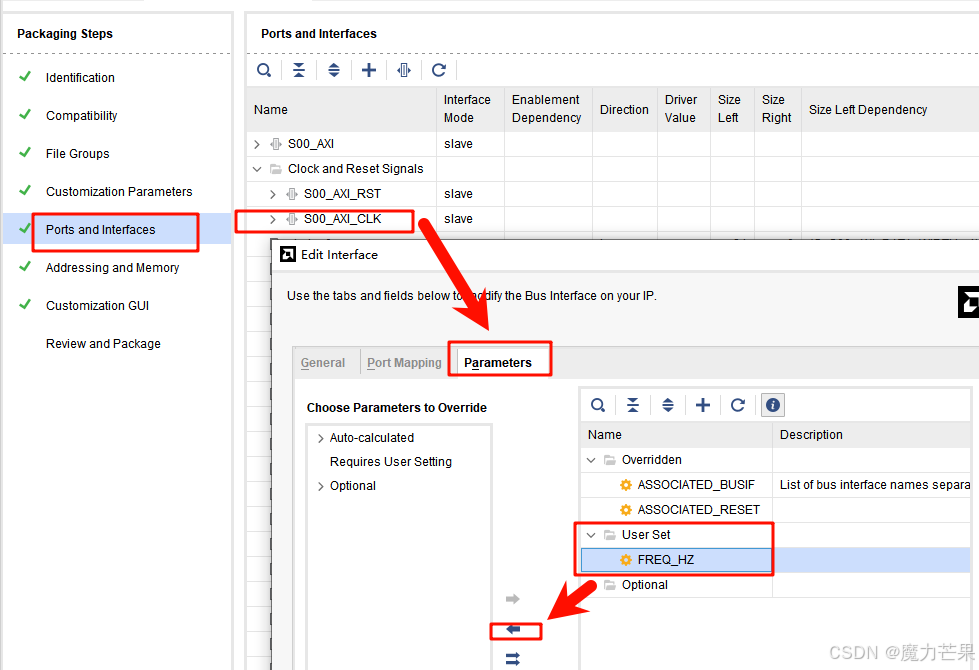Click the Name column header in dialog
Image resolution: width=979 pixels, height=670 pixels.
[677, 435]
